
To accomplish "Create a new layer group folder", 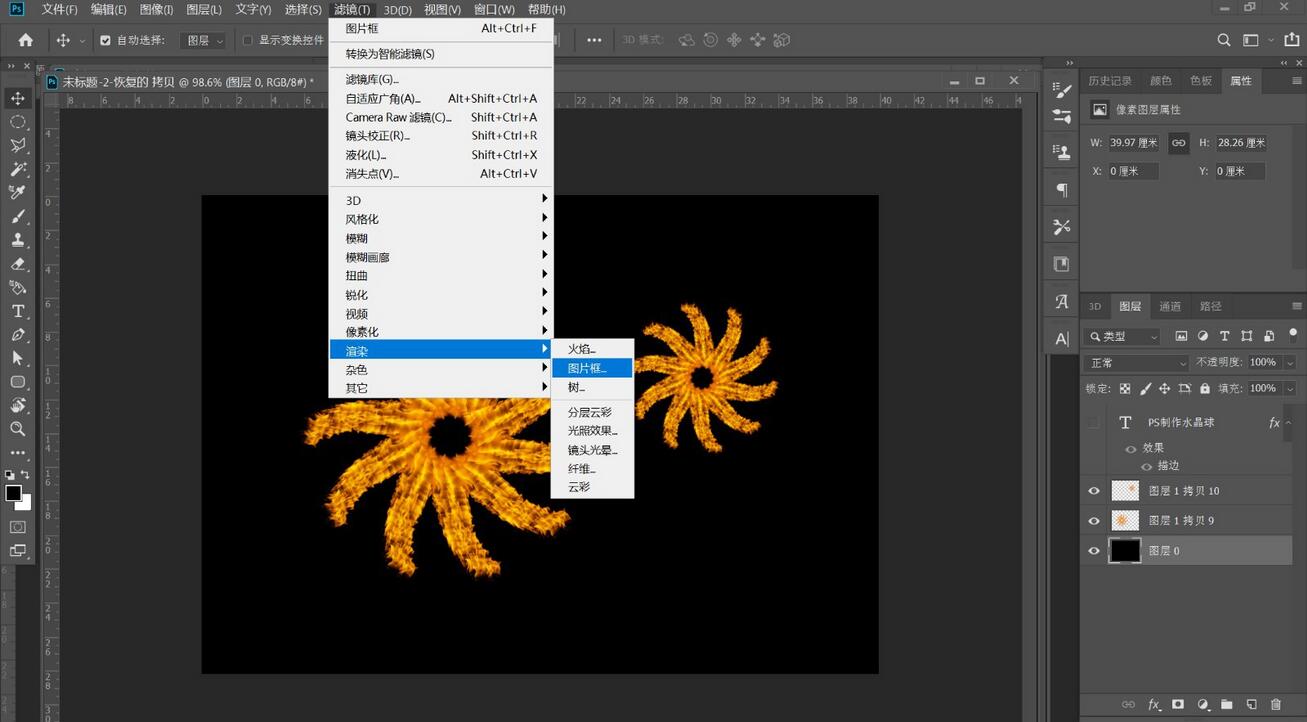I will pyautogui.click(x=1227, y=705).
